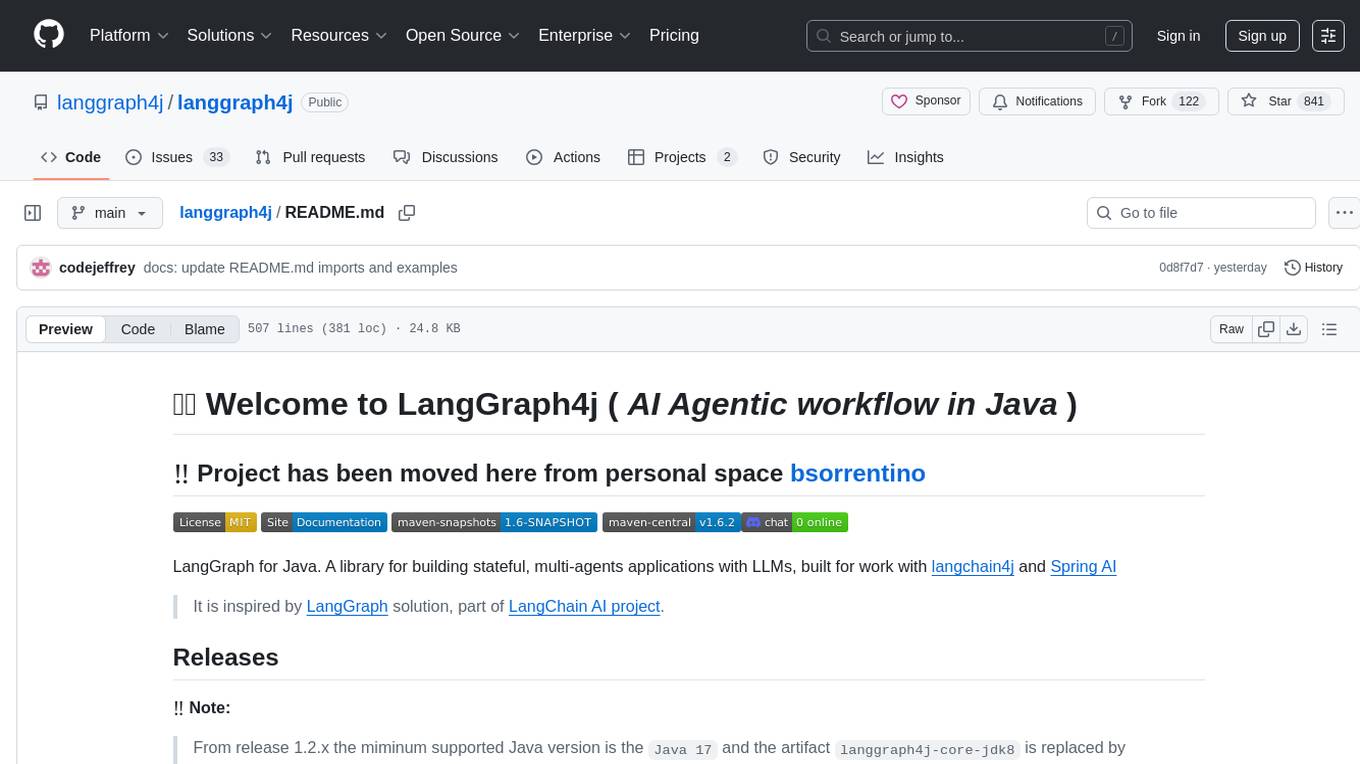
Task: Click the Site Documentation badge
Action: pyautogui.click(x=324, y=522)
